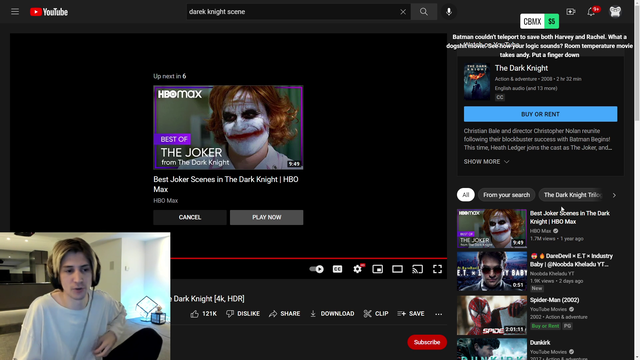Select the All filter chip
Viewport: 640px width, 360px height.
click(466, 195)
